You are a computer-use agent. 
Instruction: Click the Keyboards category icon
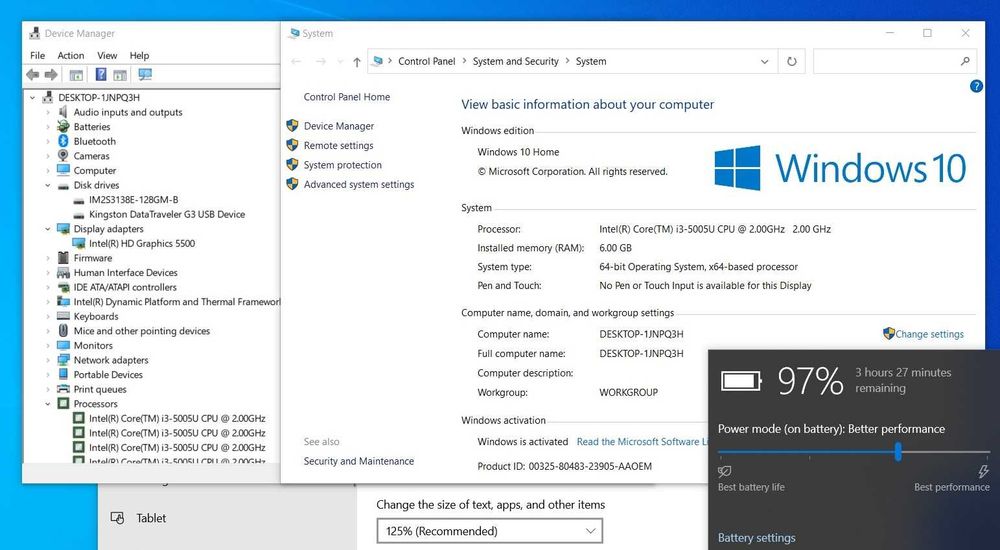[63, 316]
